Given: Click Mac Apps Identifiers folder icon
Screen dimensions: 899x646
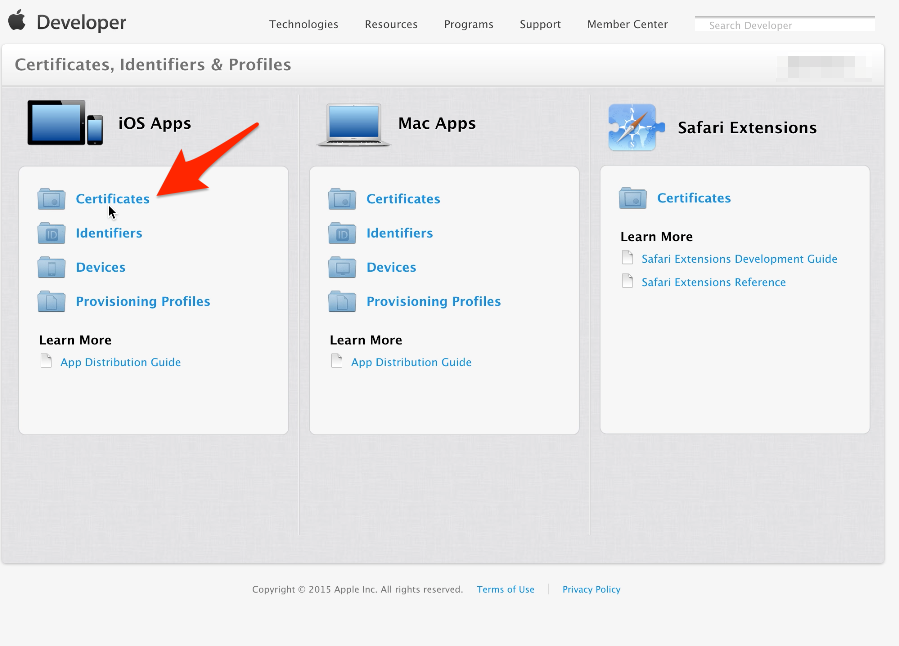Looking at the screenshot, I should 342,233.
